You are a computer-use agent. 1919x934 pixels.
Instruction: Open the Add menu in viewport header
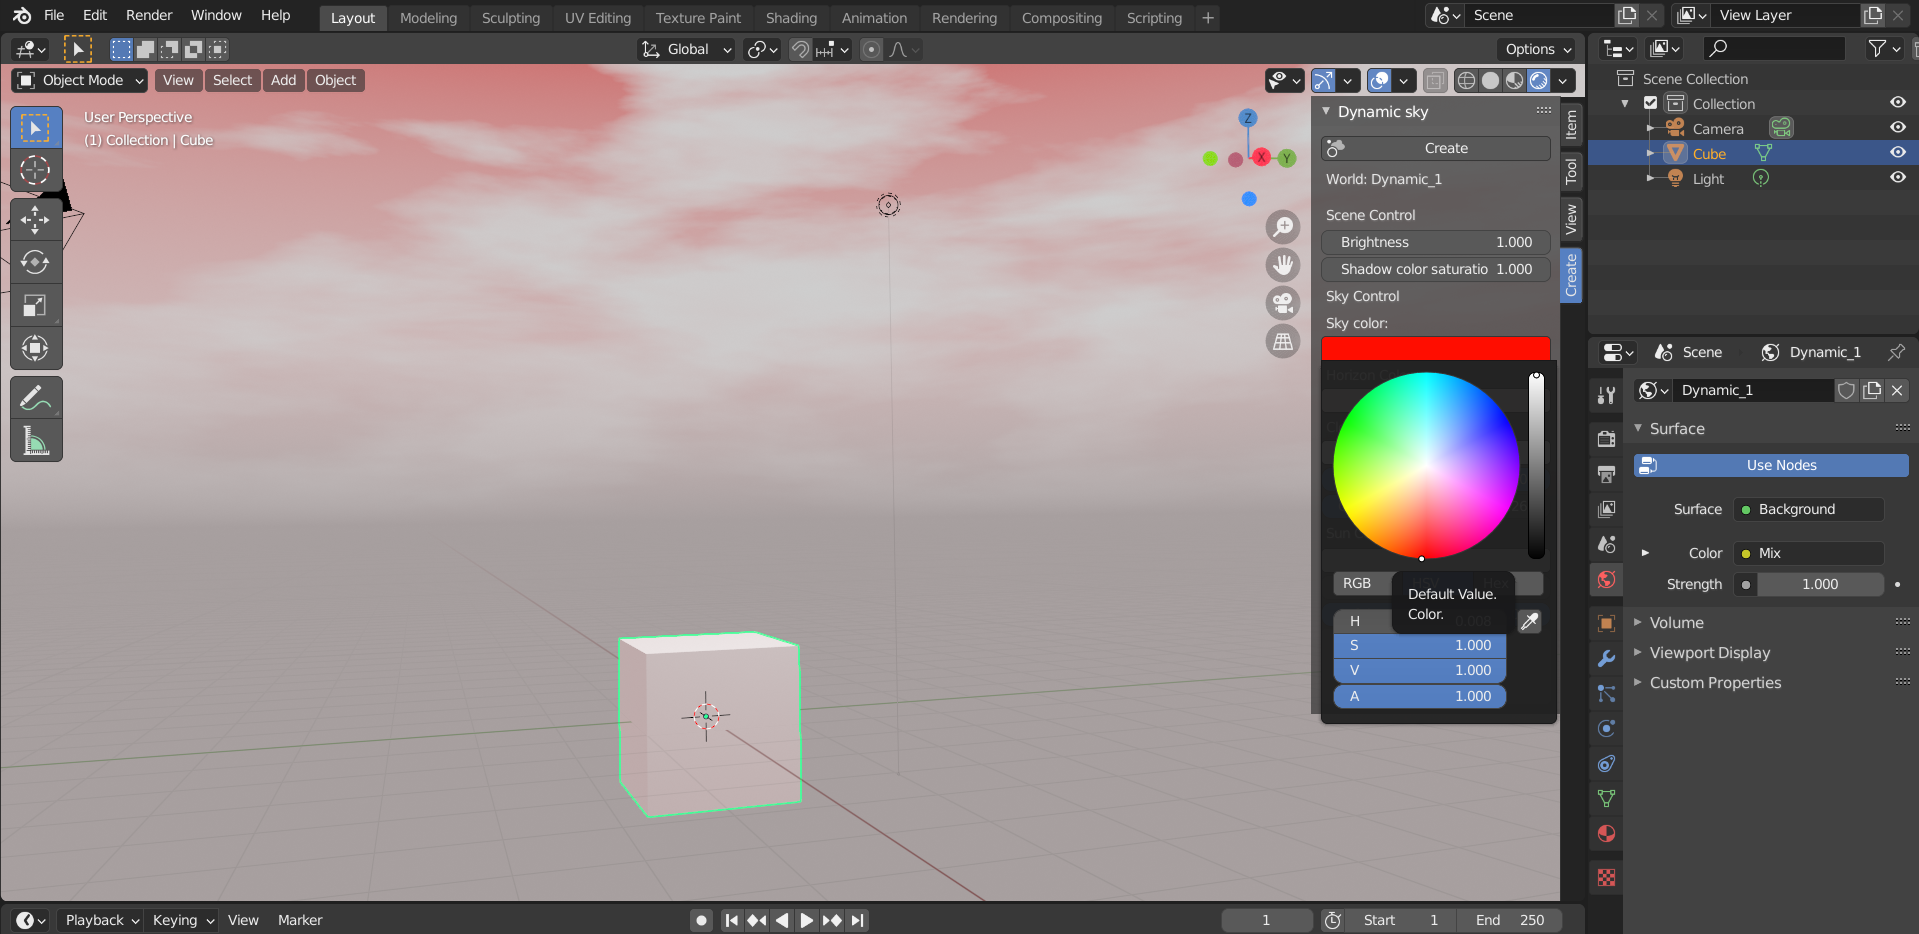tap(283, 81)
